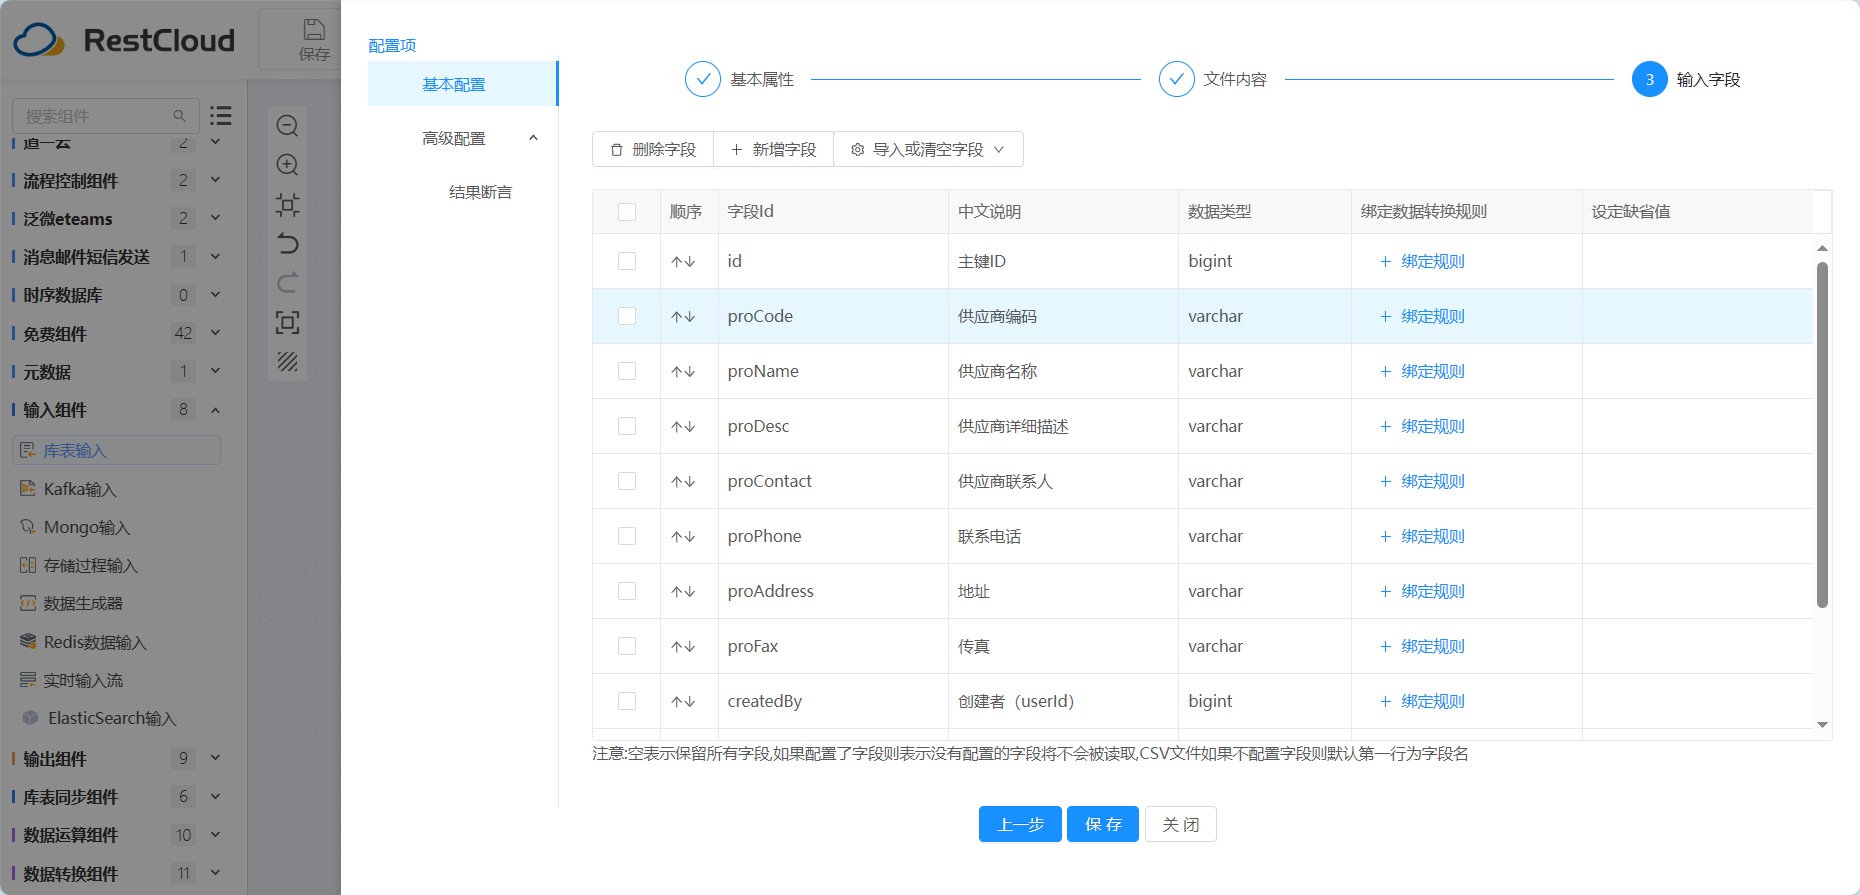1860x895 pixels.
Task: Expand the 输出组件 category
Action: pyautogui.click(x=215, y=758)
